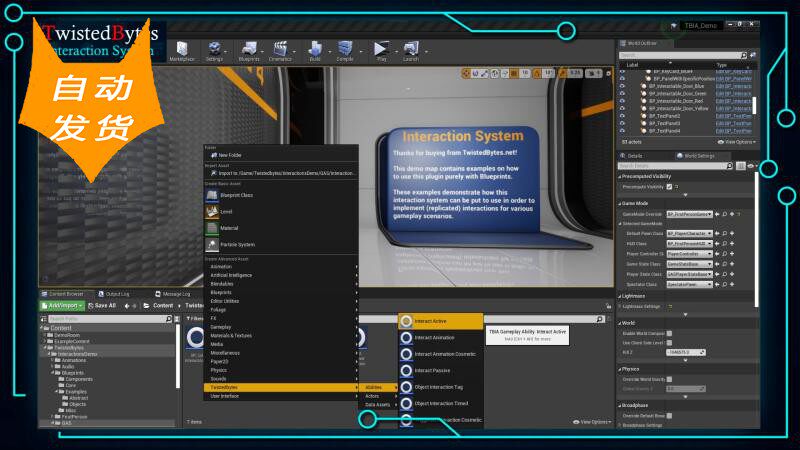The image size is (800, 450).
Task: Choose New Folder in context menu
Action: [x=281, y=155]
